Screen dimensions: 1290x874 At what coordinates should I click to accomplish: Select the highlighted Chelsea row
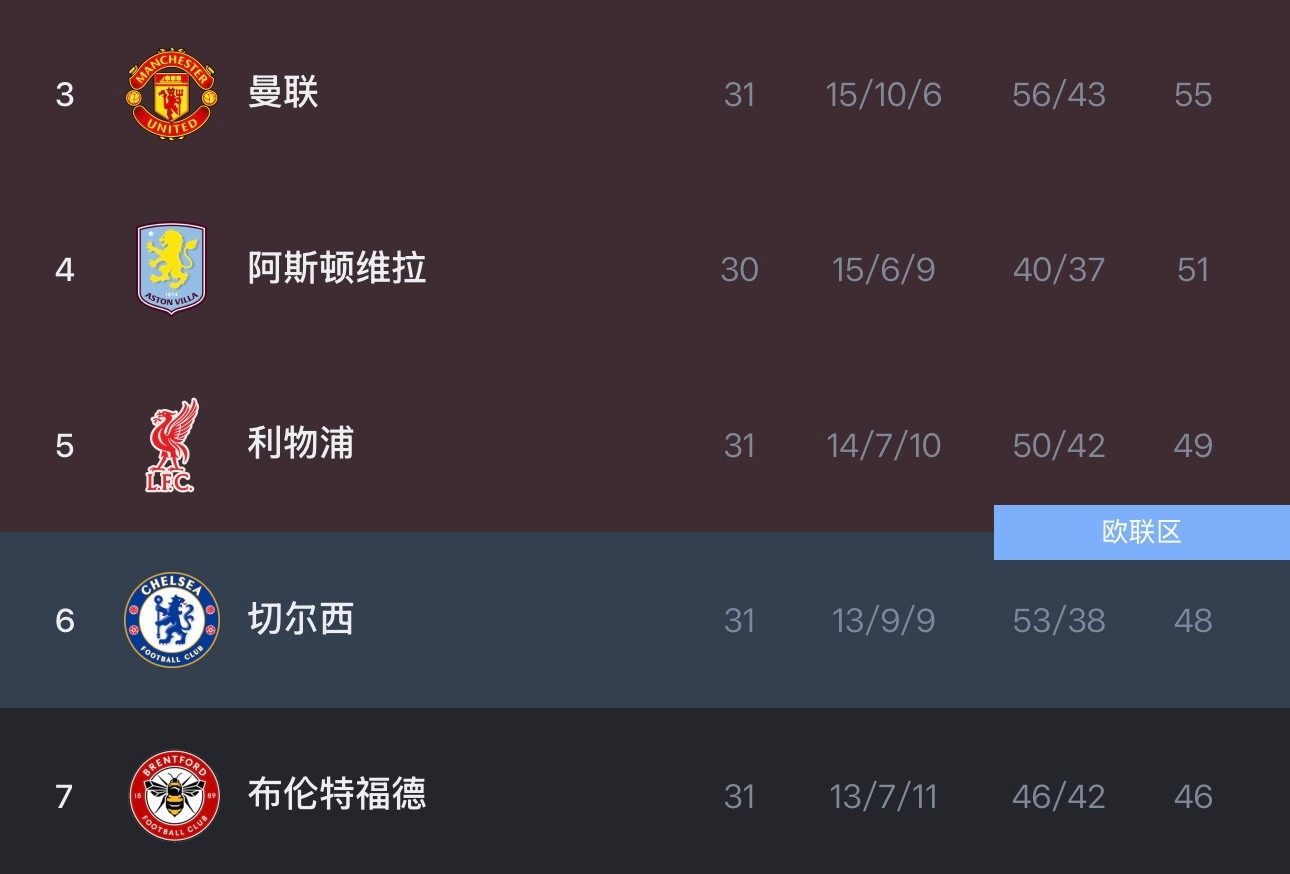coord(645,620)
